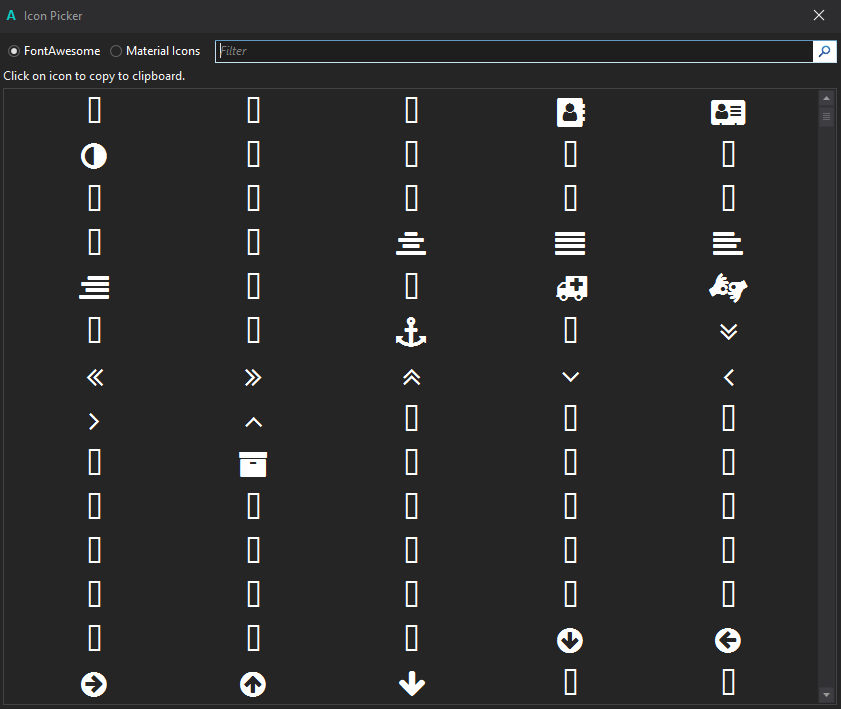The width and height of the screenshot is (841, 709).
Task: Copy the anchor icon
Action: (x=411, y=333)
